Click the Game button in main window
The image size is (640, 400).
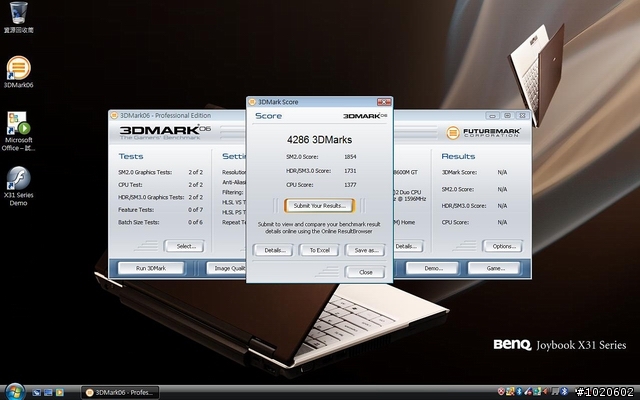[494, 268]
